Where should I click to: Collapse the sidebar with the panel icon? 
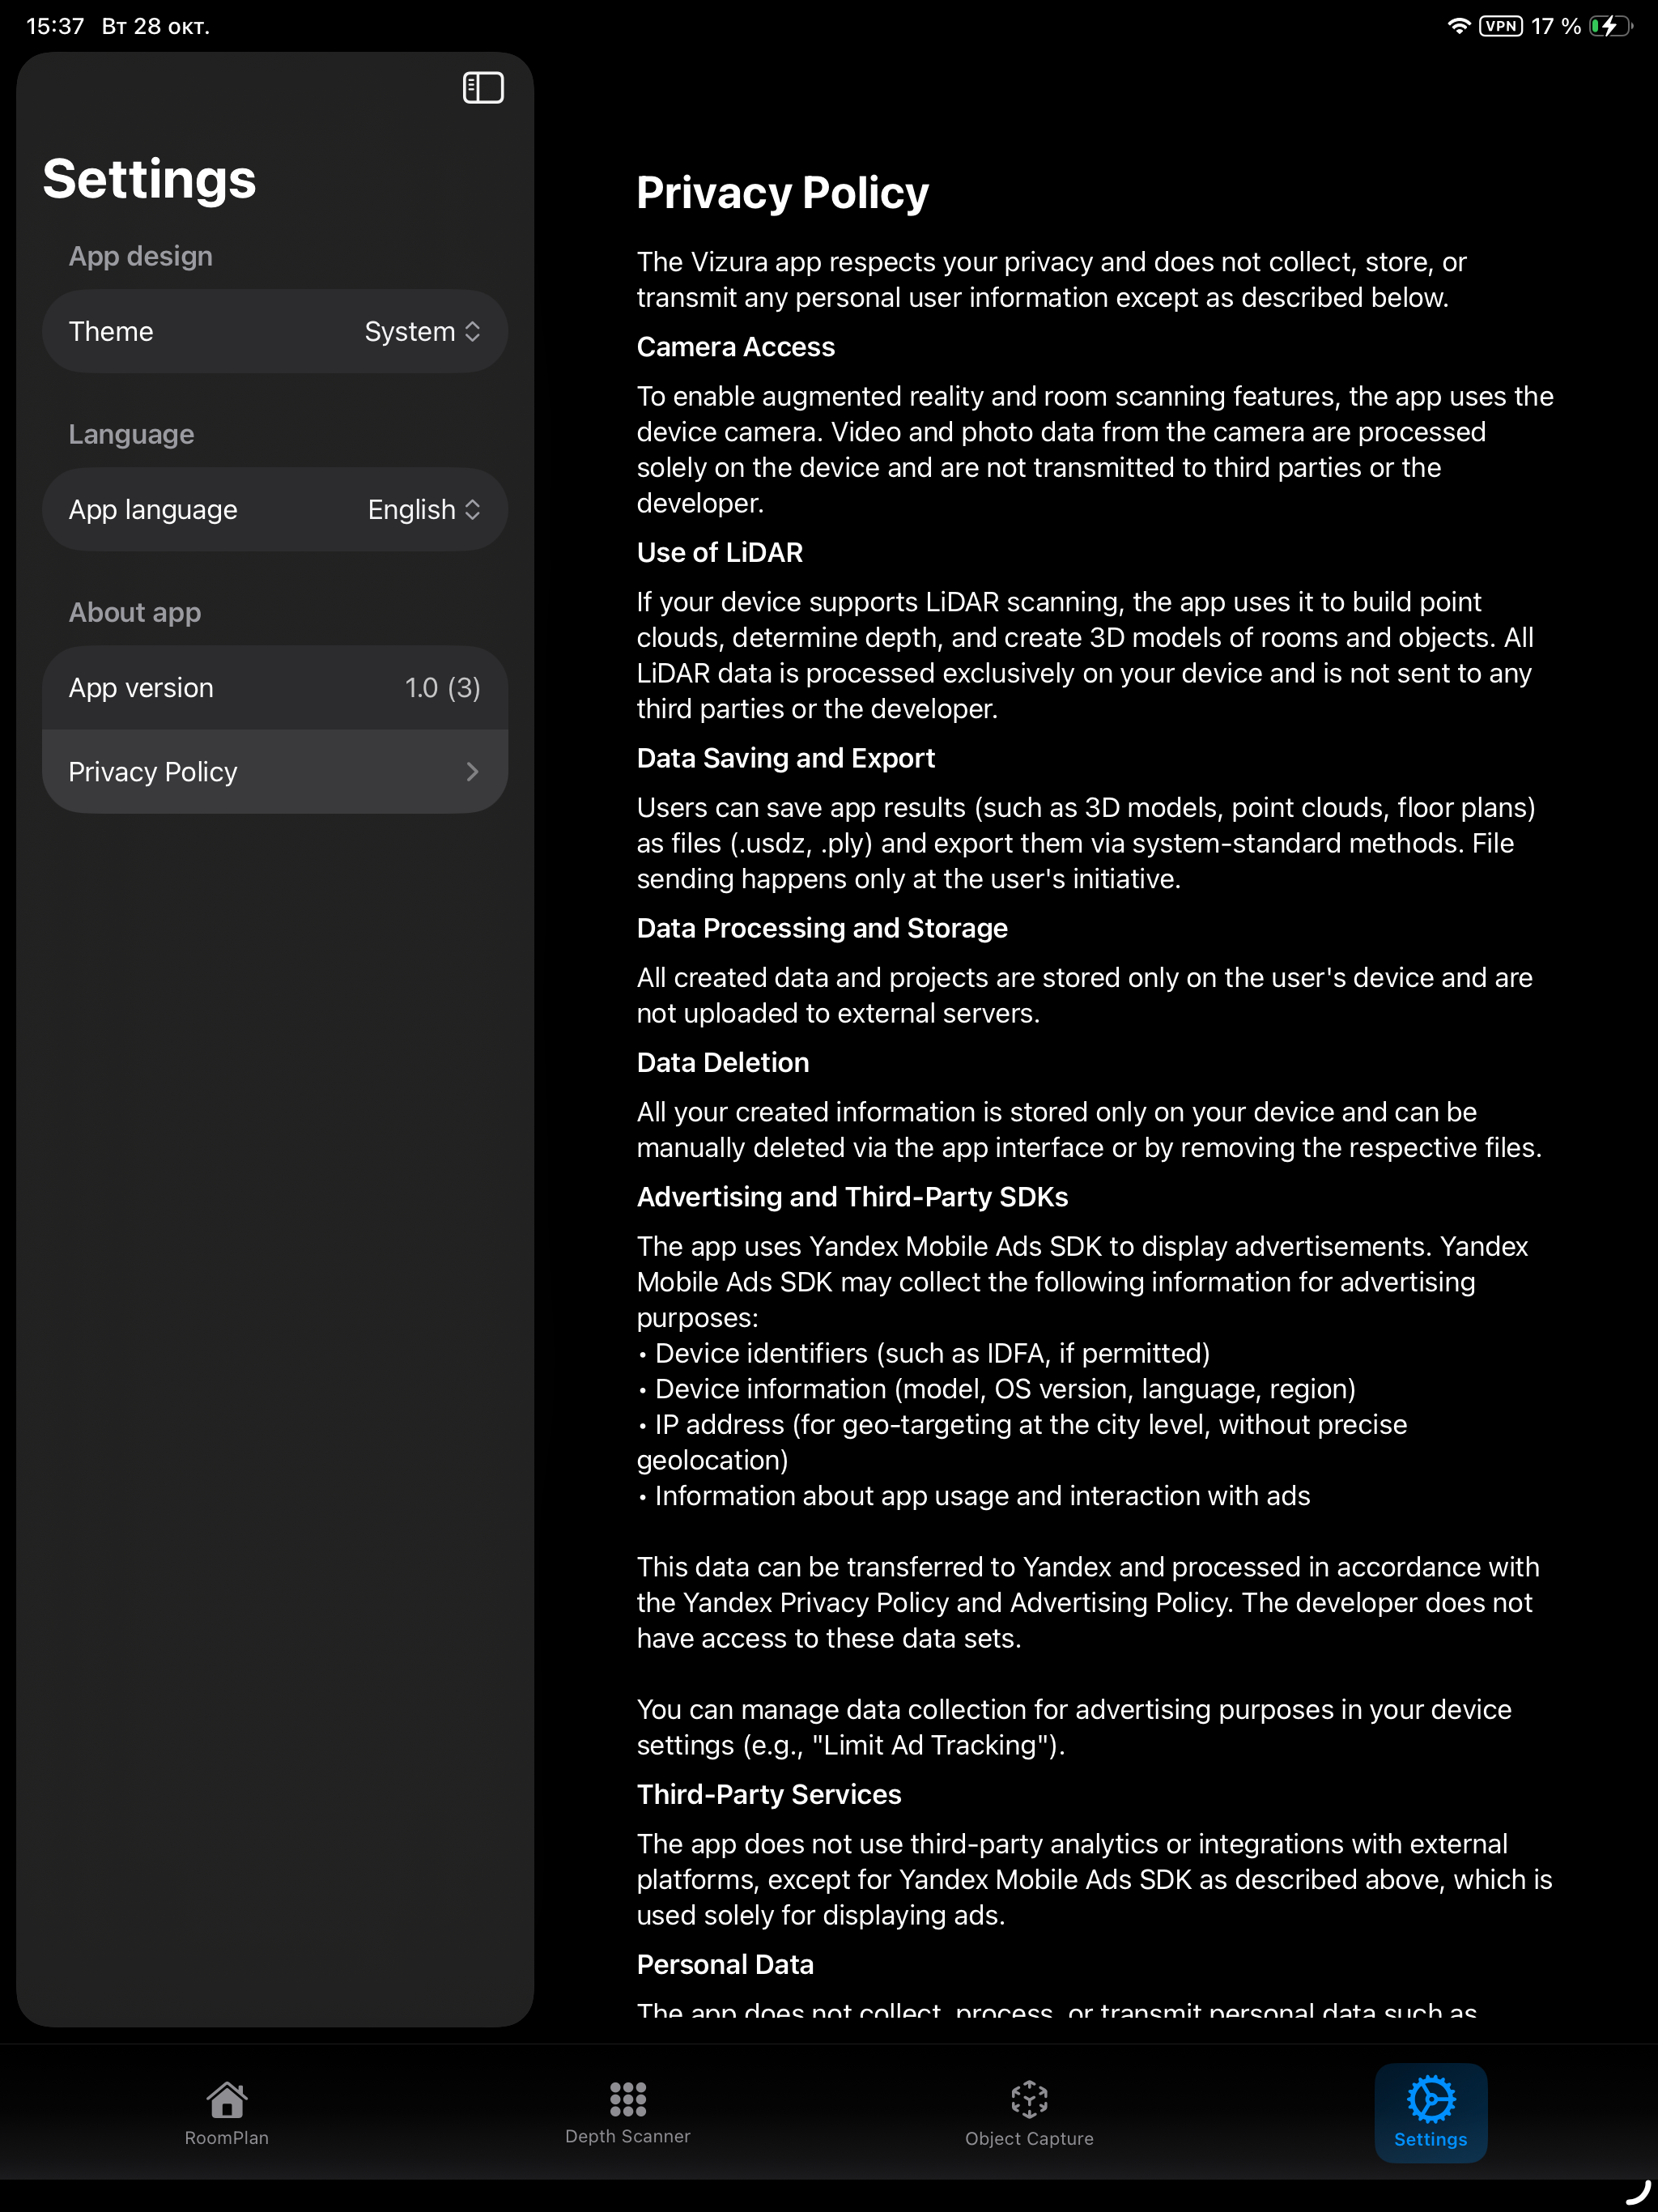483,88
